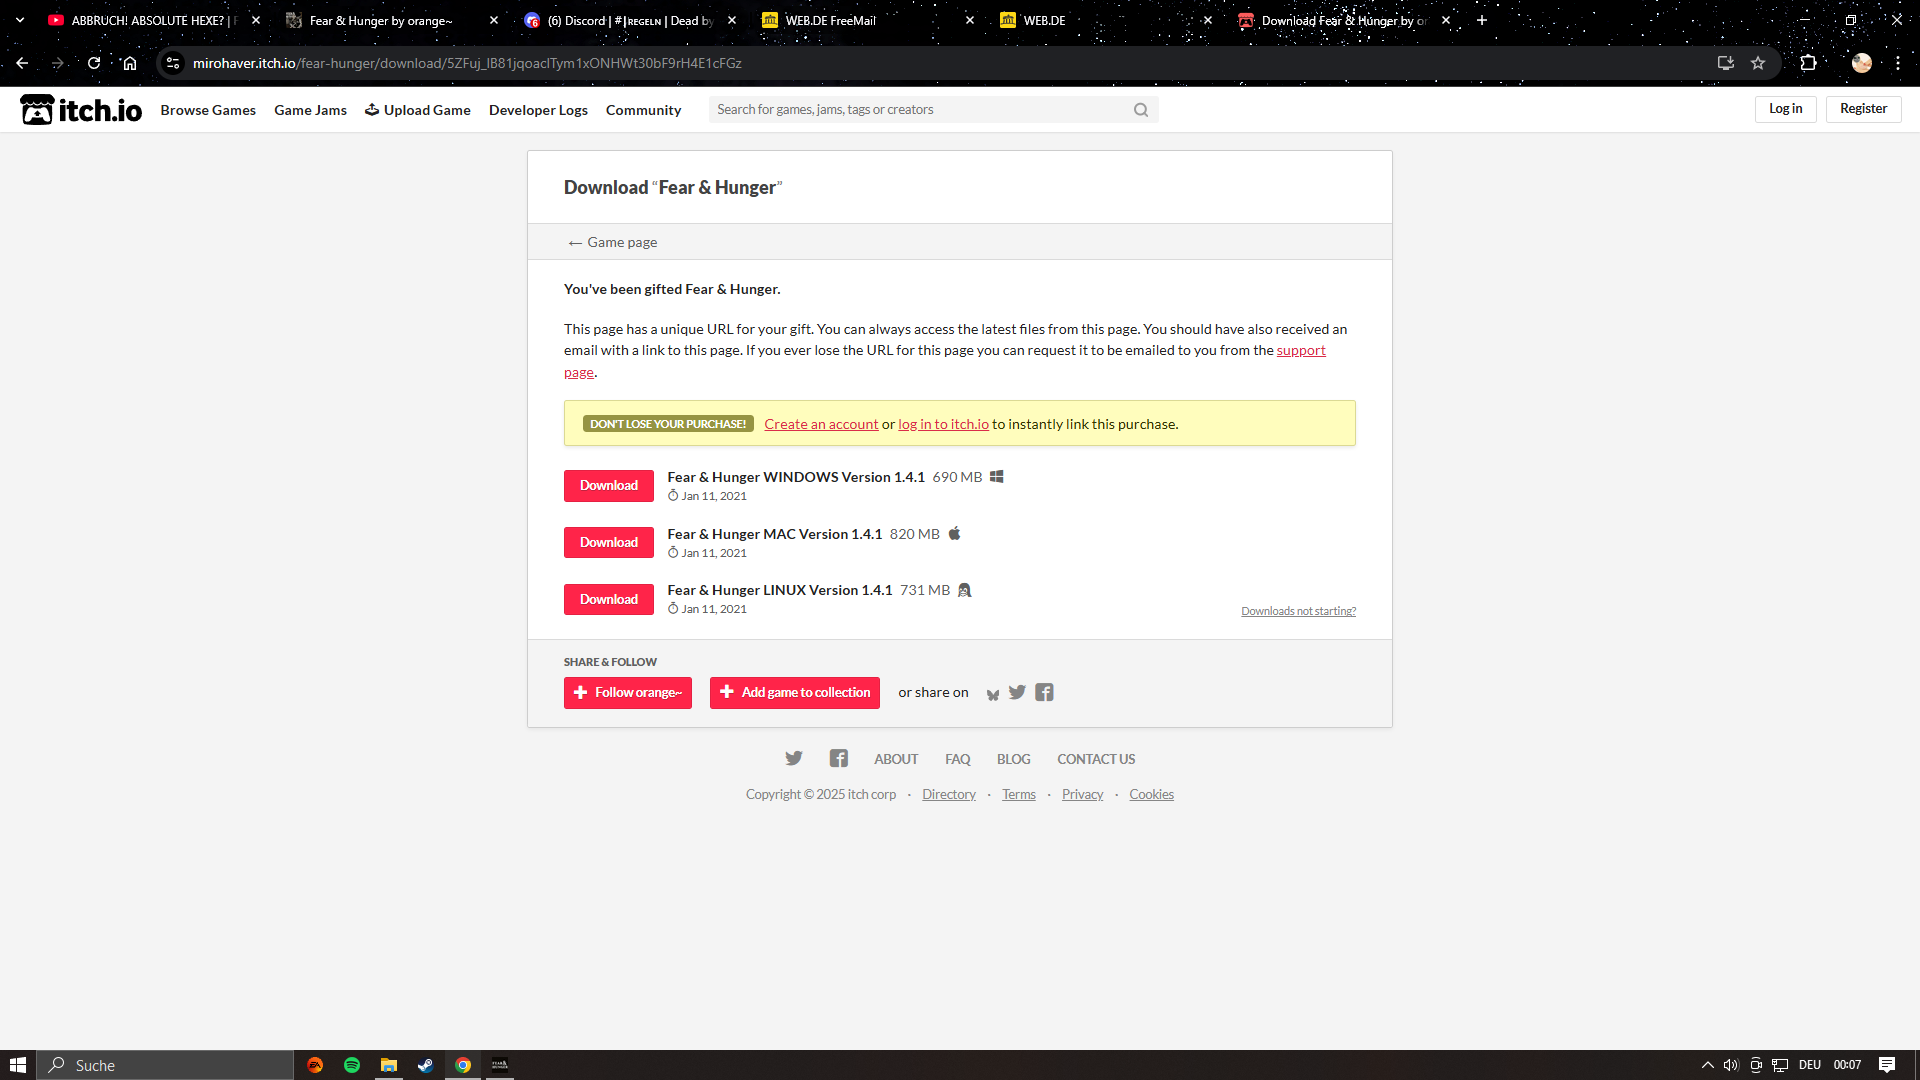
Task: Open Chrome three-dot menu
Action: tap(1898, 63)
